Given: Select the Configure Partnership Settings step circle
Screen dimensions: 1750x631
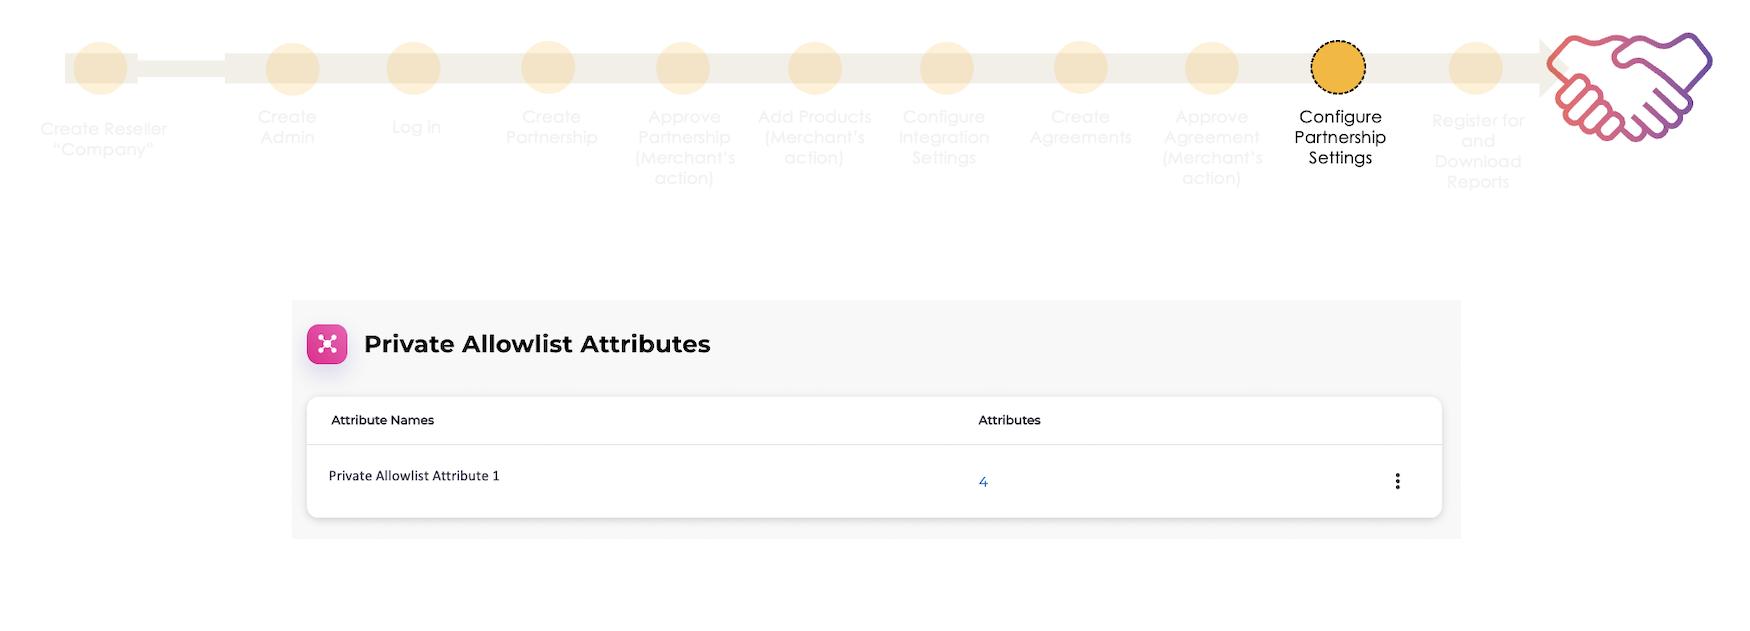Looking at the screenshot, I should (x=1338, y=67).
